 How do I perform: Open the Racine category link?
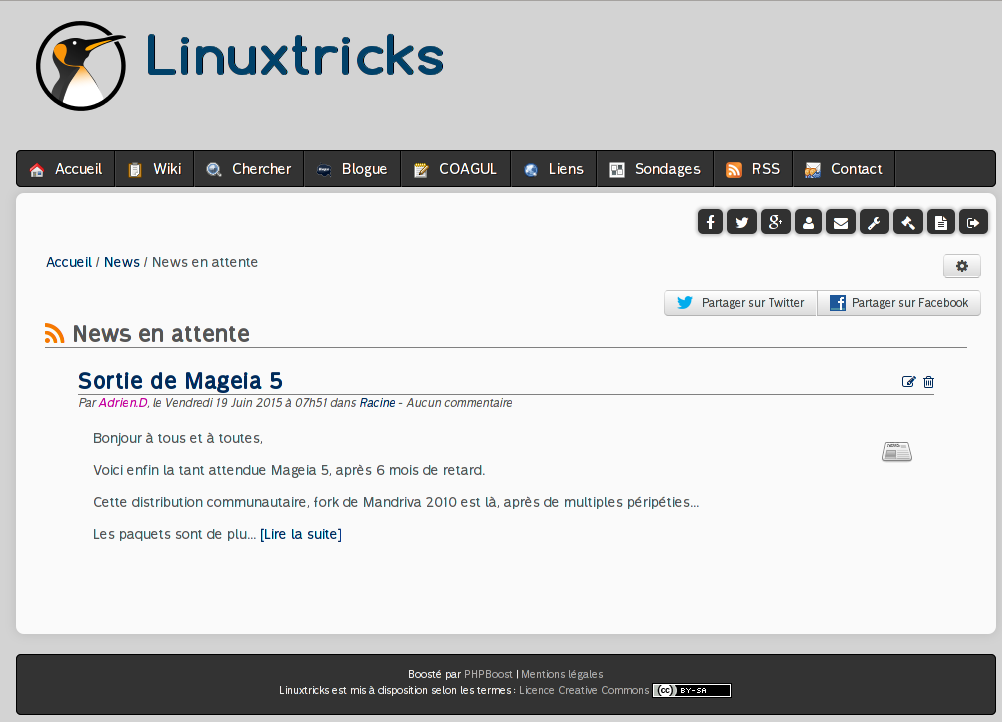click(x=377, y=403)
